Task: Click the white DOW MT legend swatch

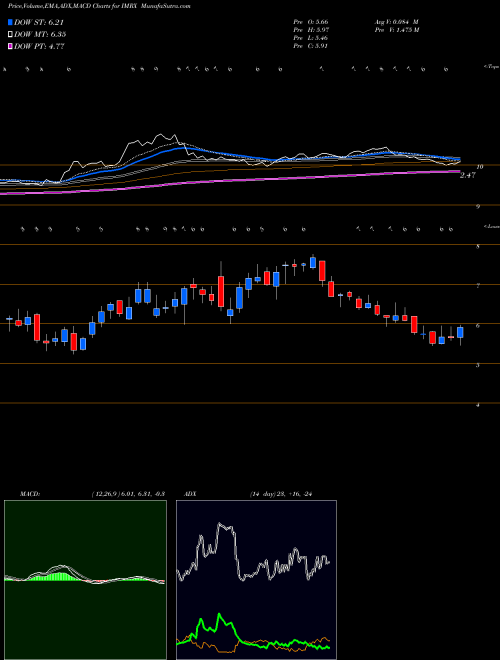Action: pos(10,35)
